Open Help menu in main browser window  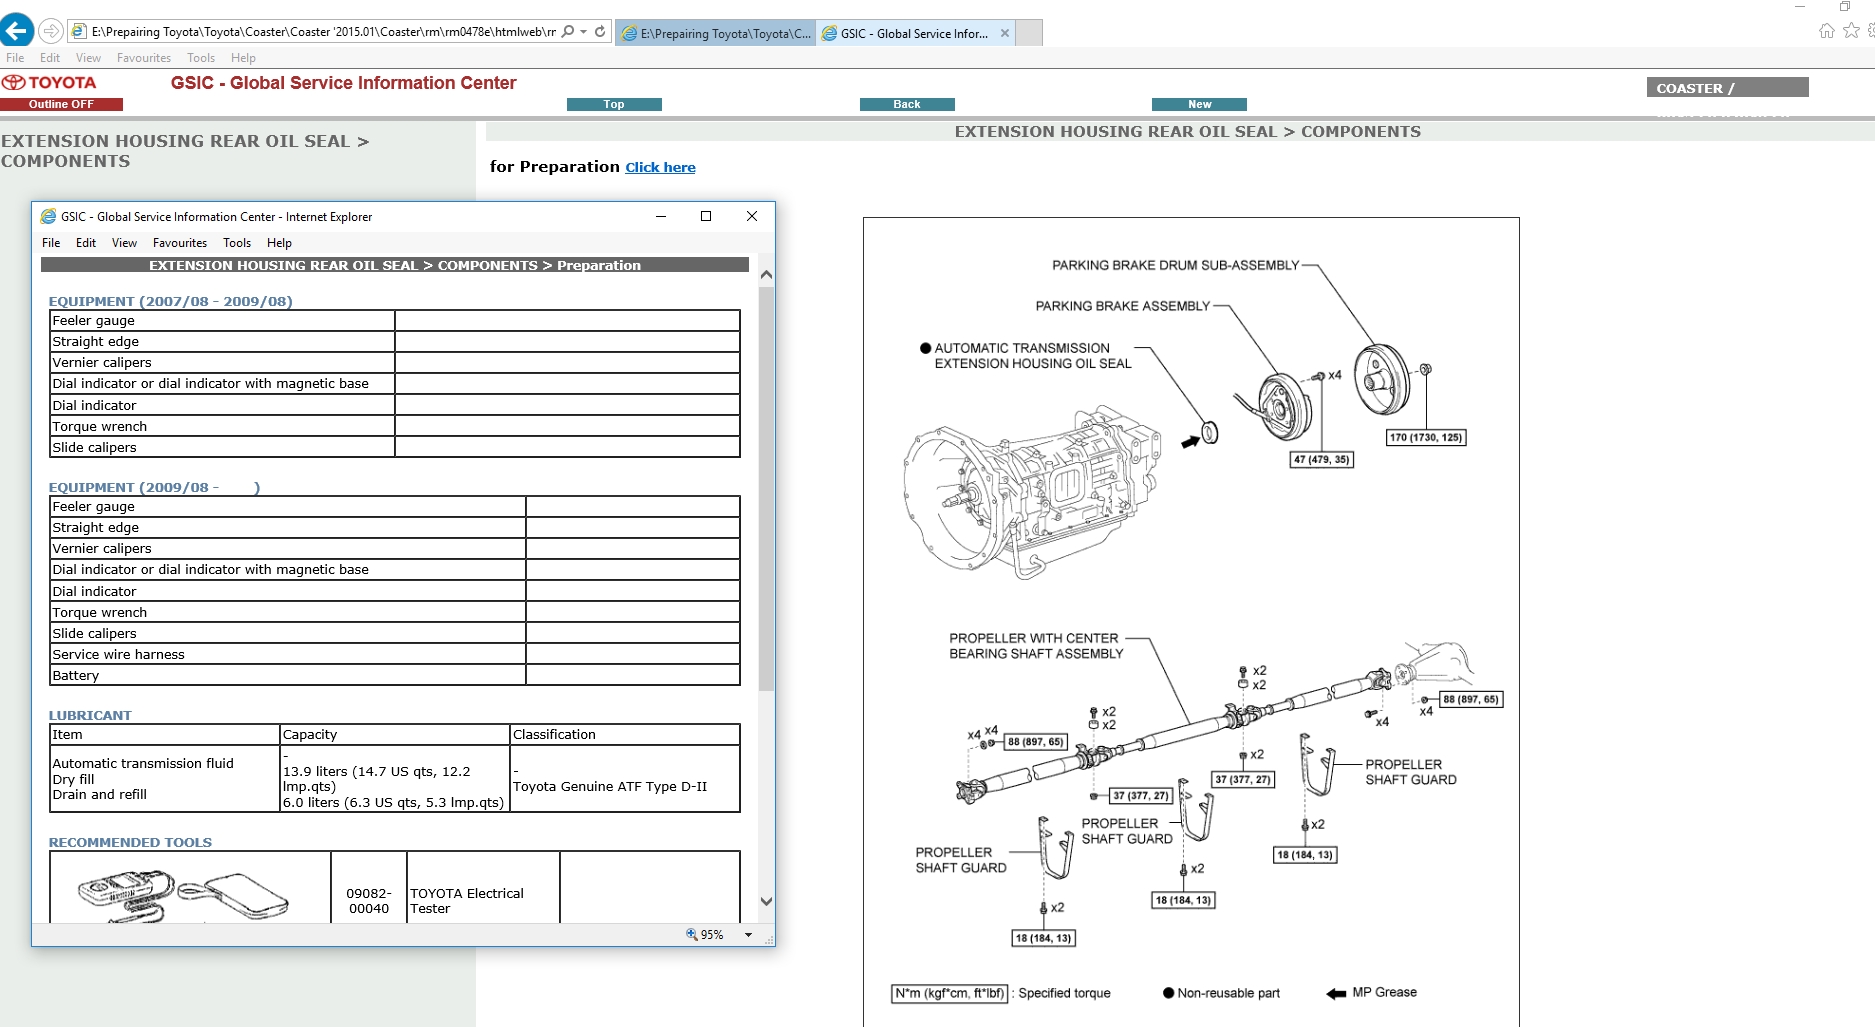tap(243, 58)
